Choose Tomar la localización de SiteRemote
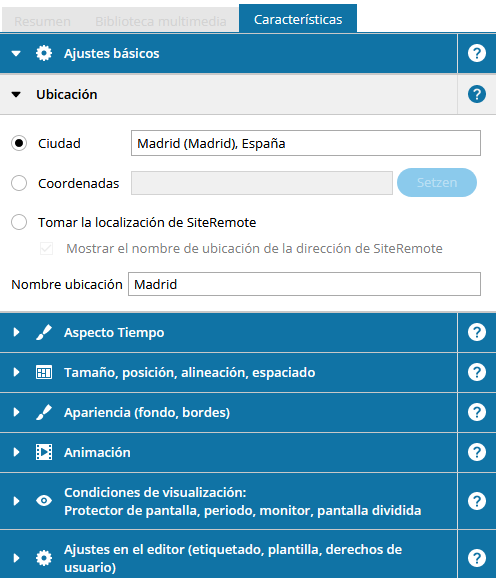This screenshot has width=496, height=578. point(19,222)
